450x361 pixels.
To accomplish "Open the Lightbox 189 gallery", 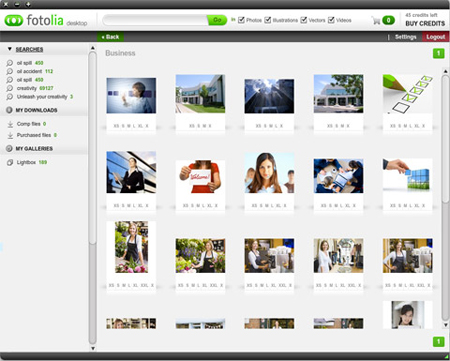I will [x=32, y=162].
